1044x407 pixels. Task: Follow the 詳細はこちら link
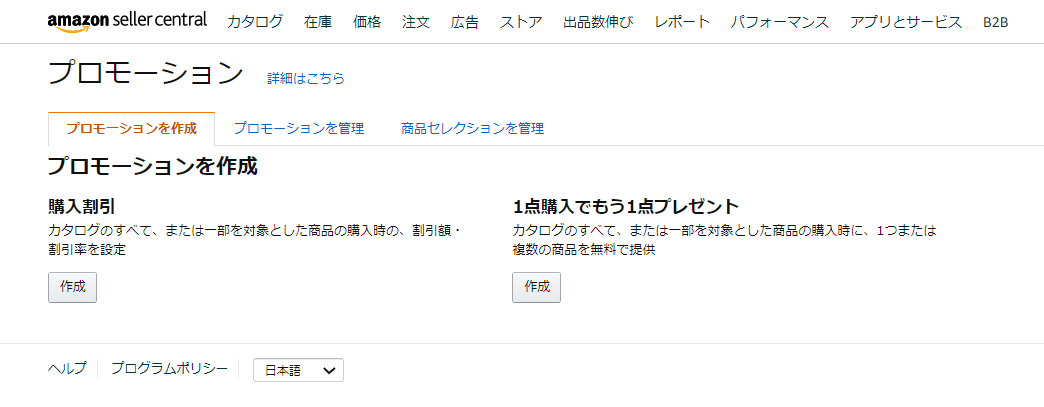[x=306, y=79]
